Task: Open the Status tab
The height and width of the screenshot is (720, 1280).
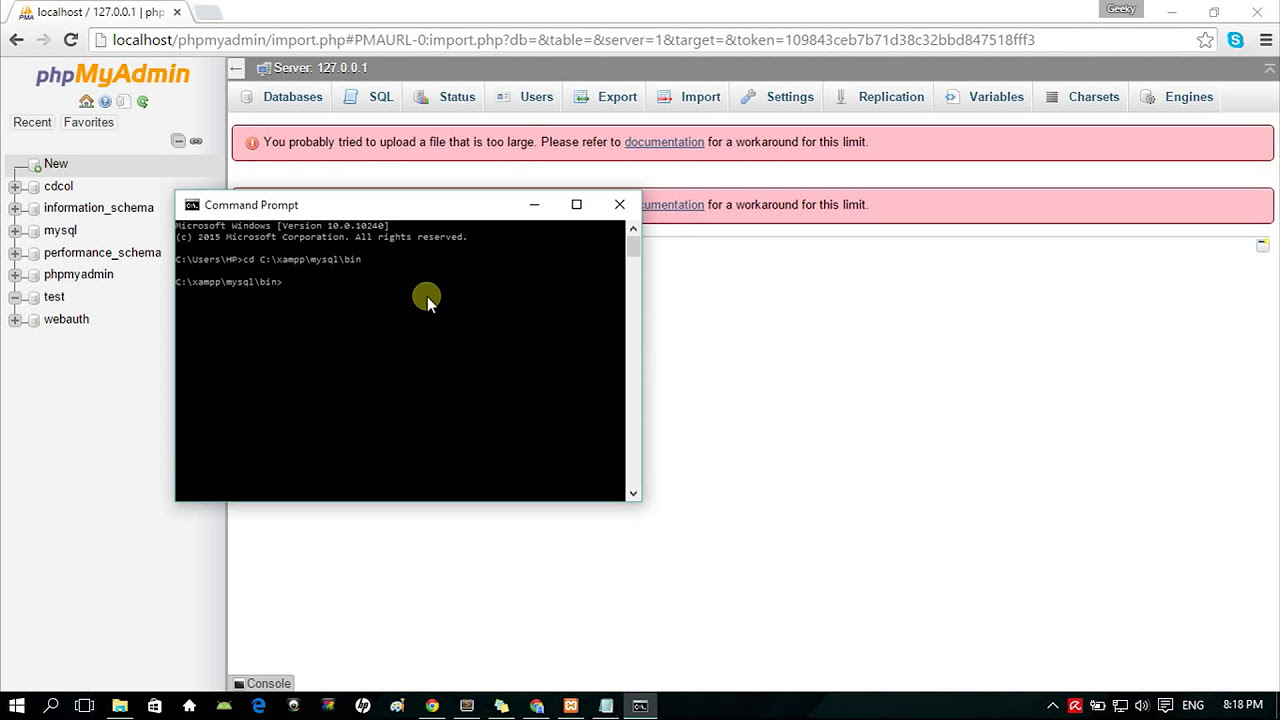Action: [445, 97]
